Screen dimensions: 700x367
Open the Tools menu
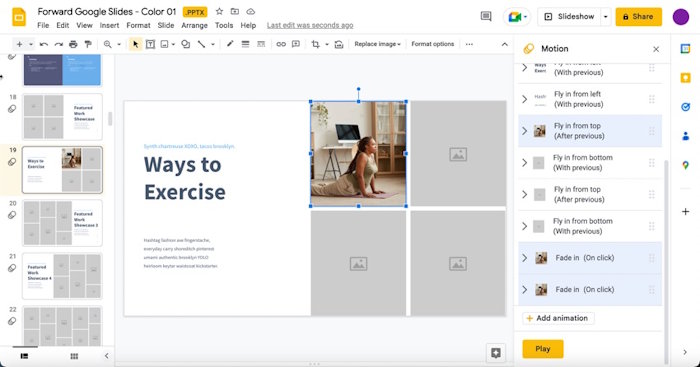pos(224,25)
